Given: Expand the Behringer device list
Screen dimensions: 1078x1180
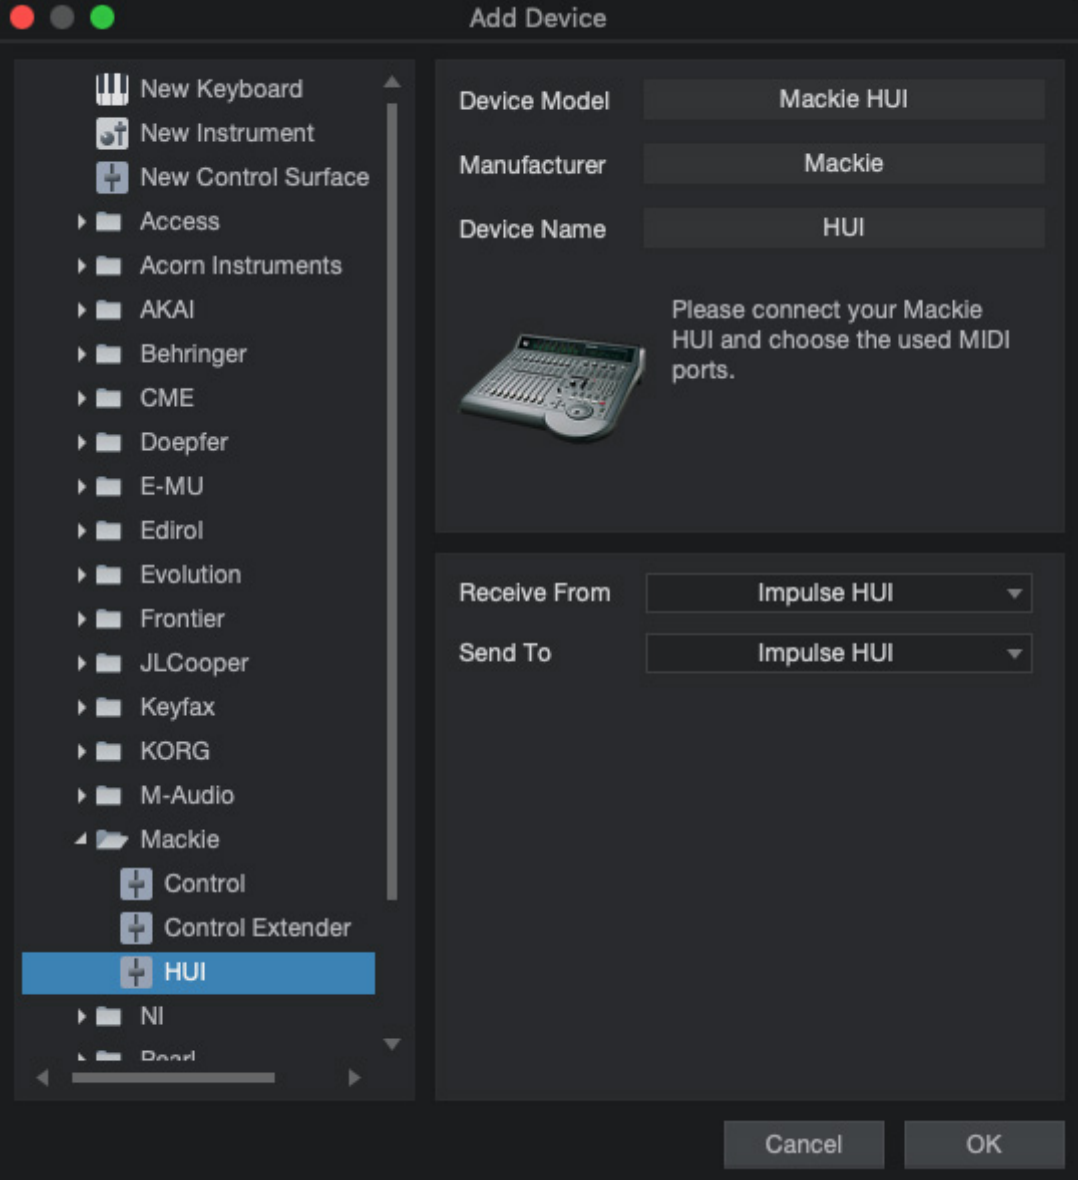Looking at the screenshot, I should click(x=81, y=354).
